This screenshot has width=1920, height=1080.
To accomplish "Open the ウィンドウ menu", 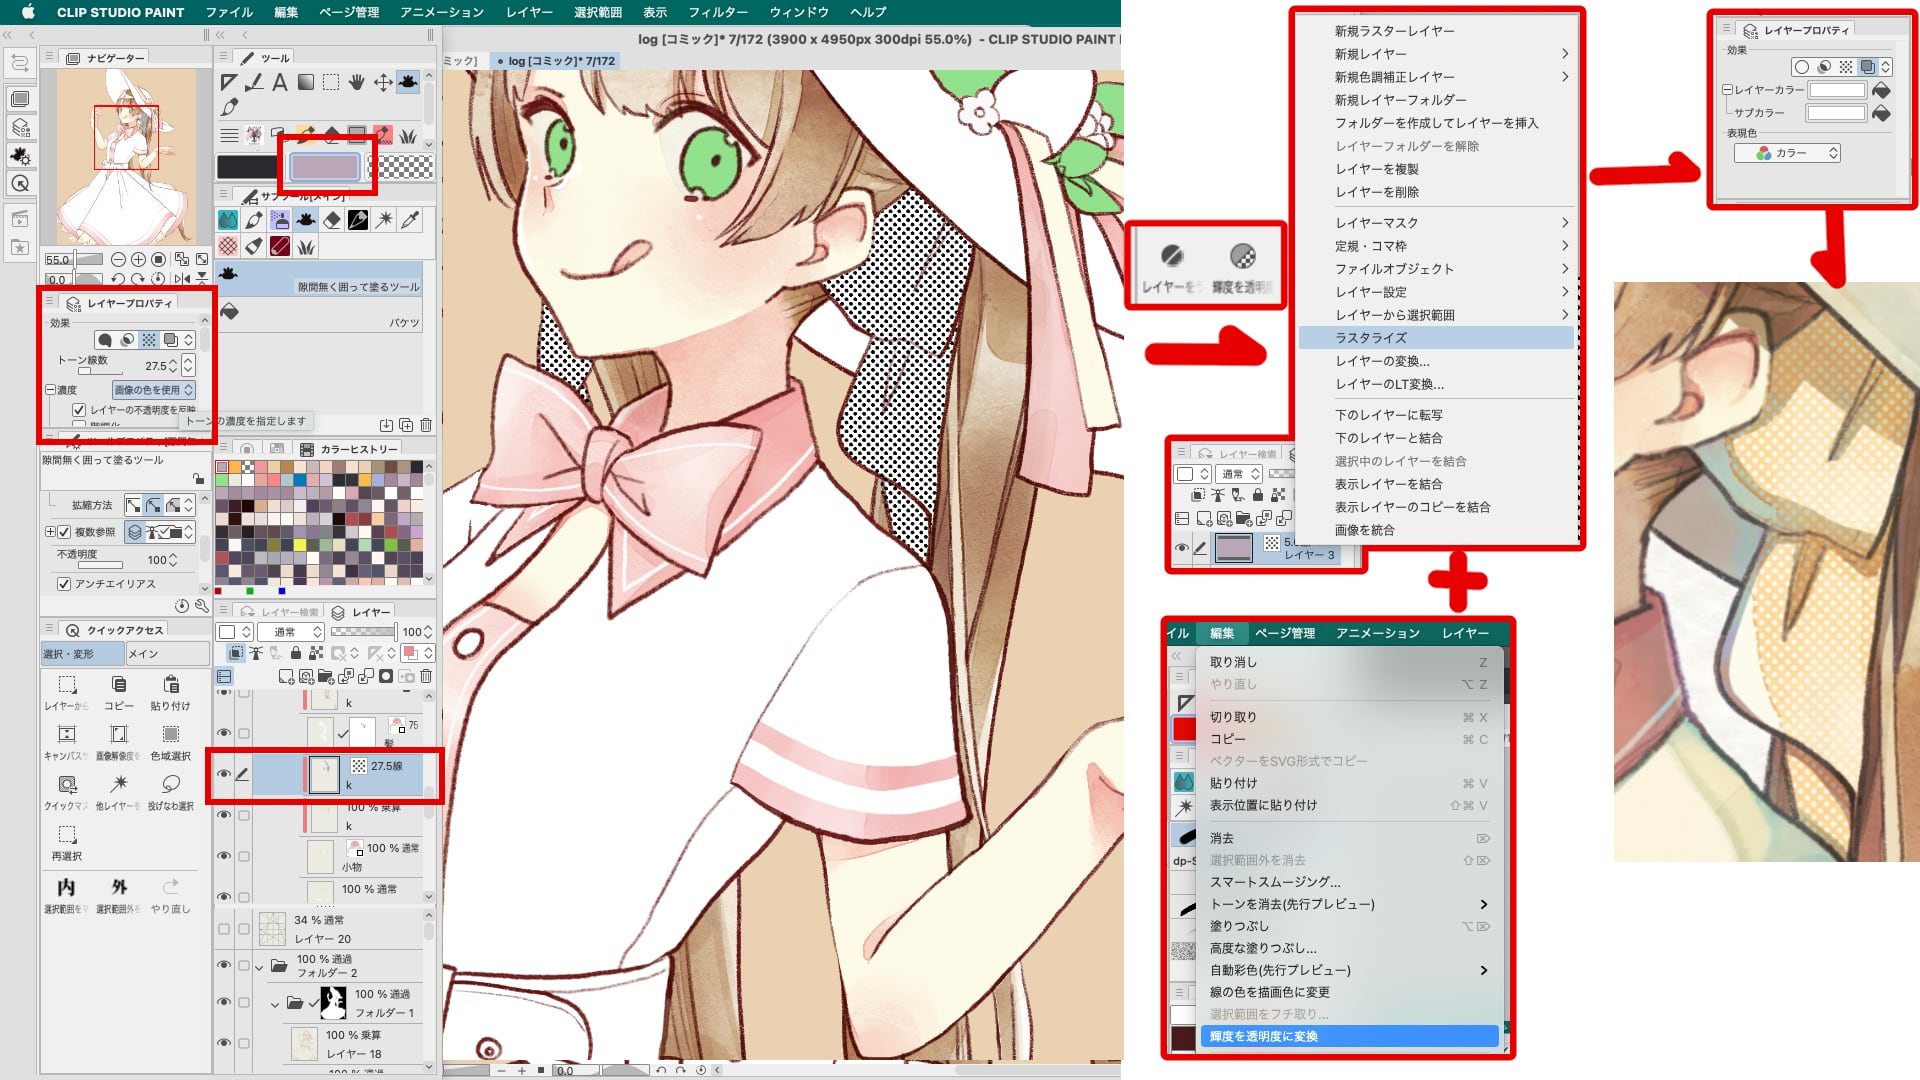I will (799, 12).
